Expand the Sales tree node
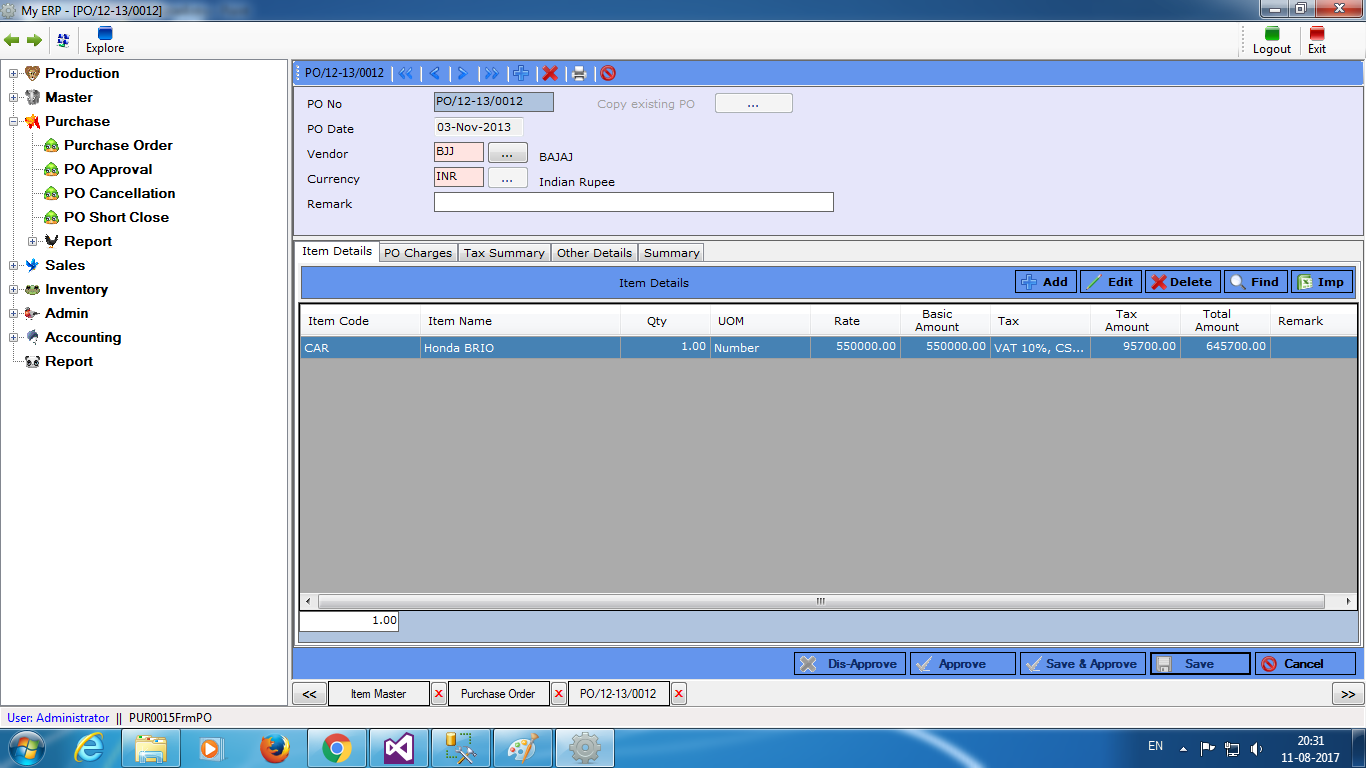The image size is (1366, 768). 14,265
